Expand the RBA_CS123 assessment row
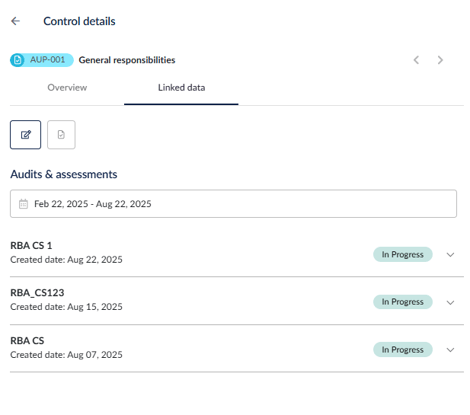Viewport: 470px width, 415px height. 450,302
